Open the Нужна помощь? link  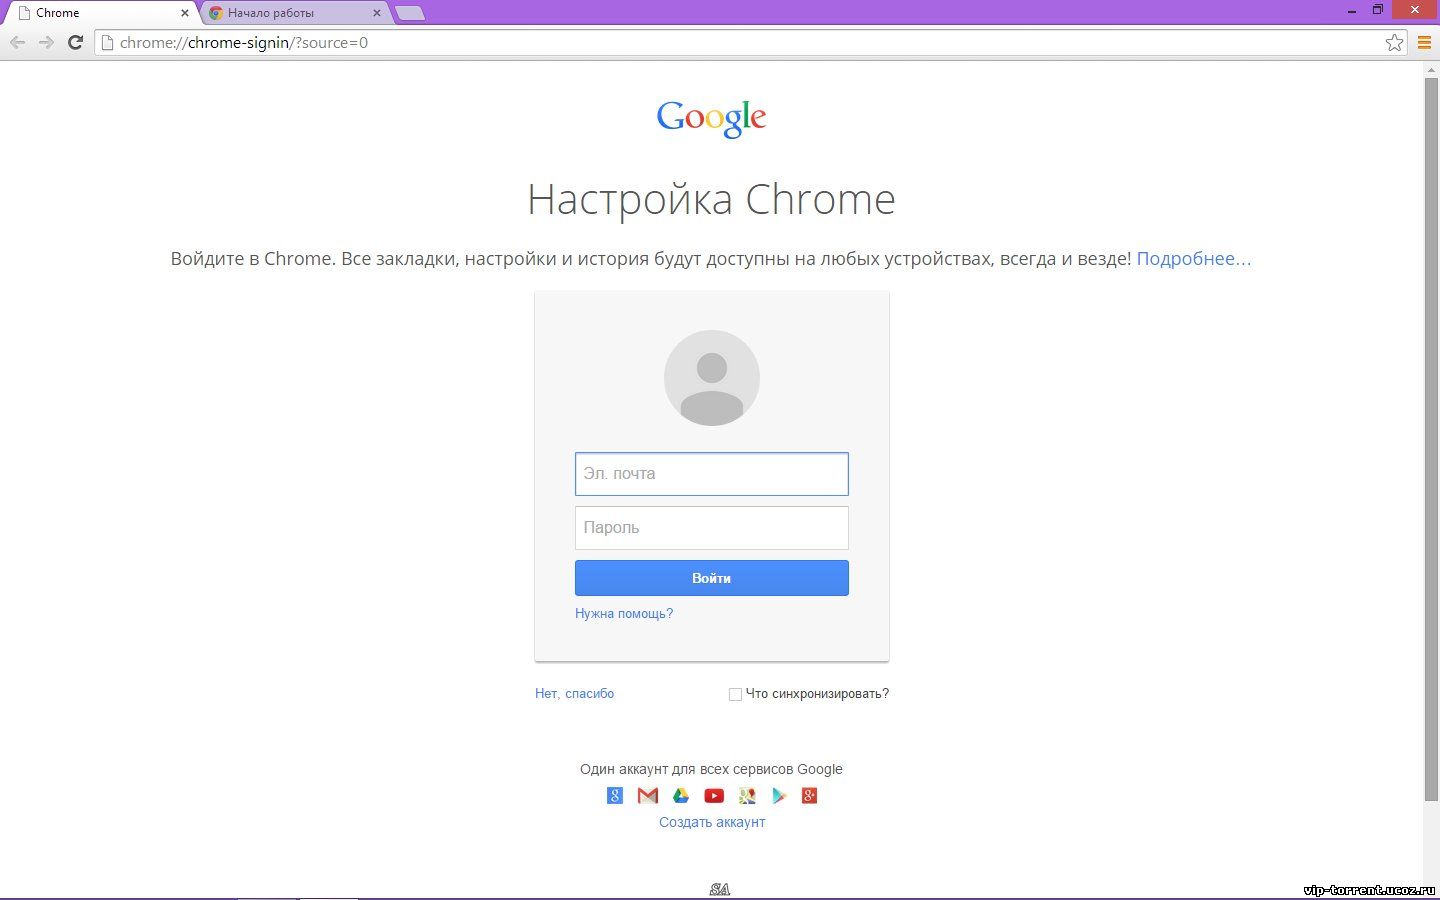[x=624, y=613]
